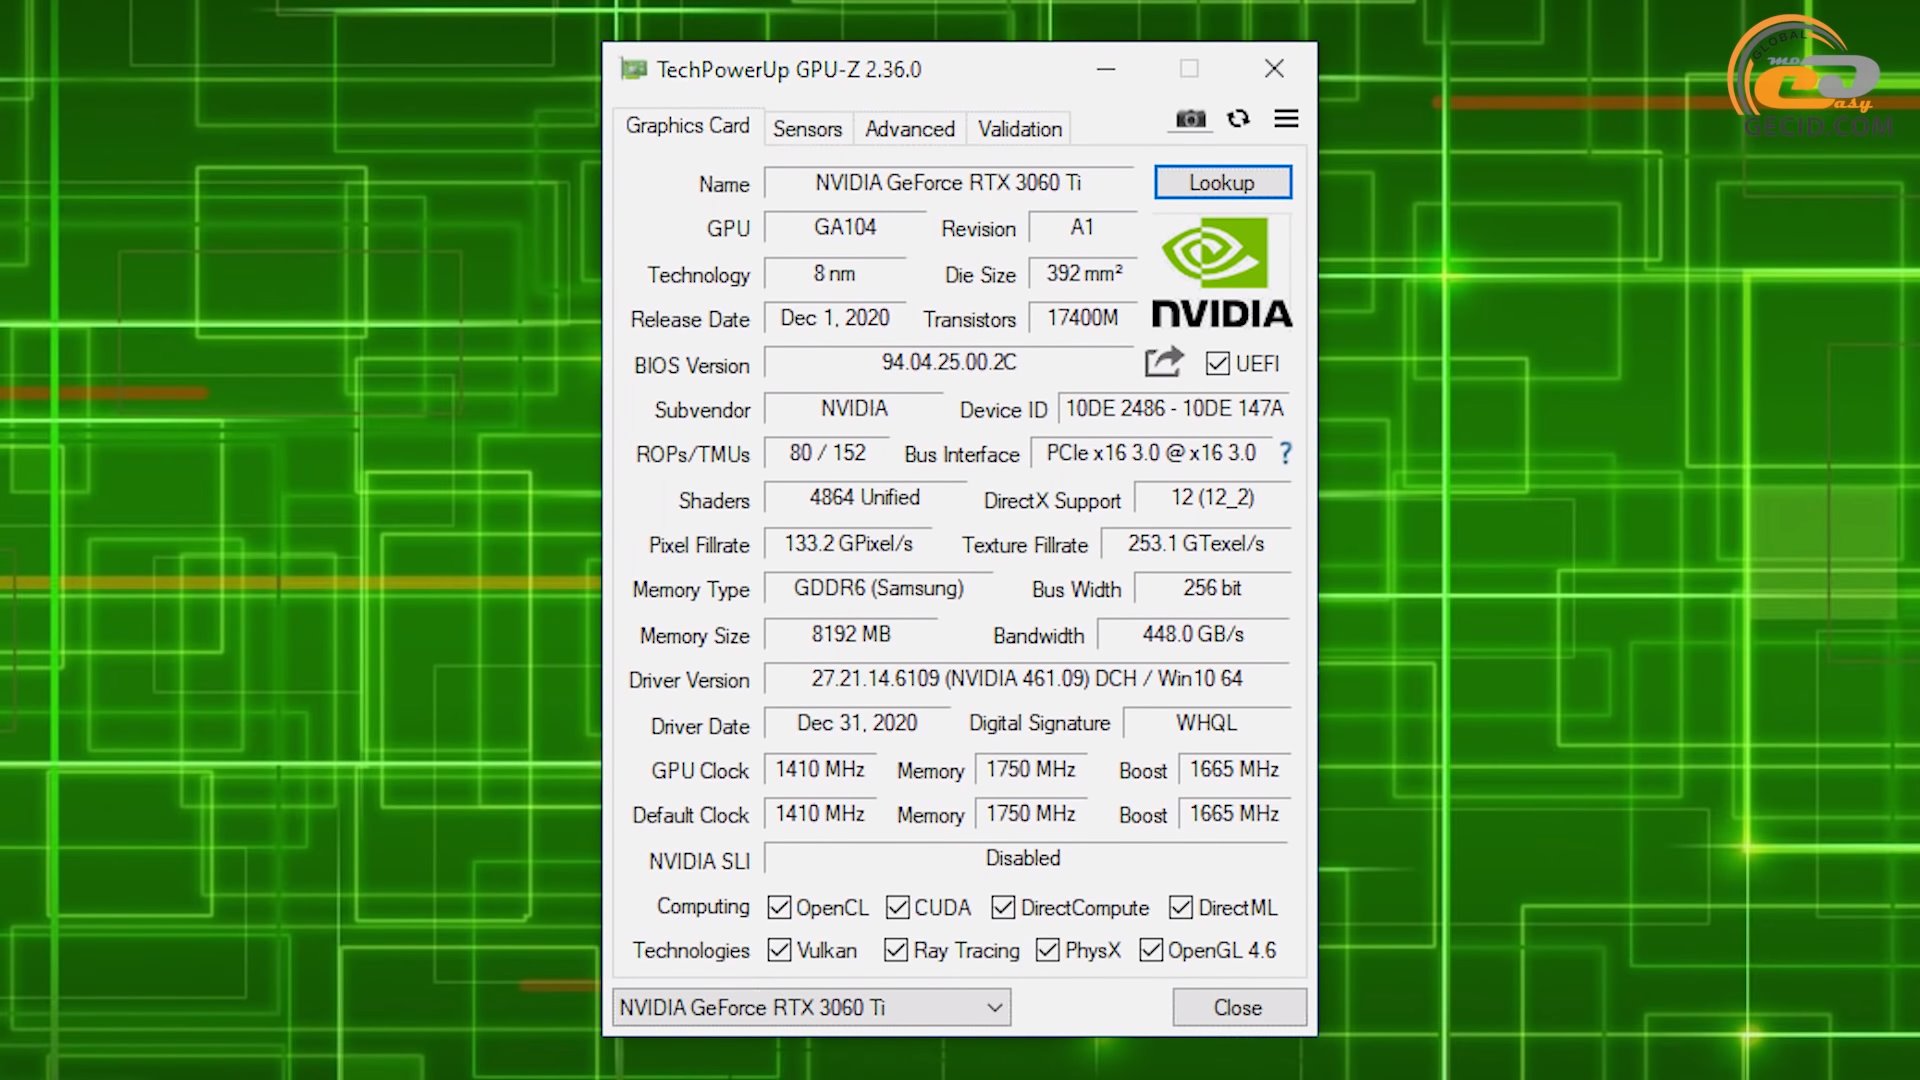This screenshot has width=1920, height=1080.
Task: Open the GPU selection dropdown
Action: click(x=811, y=1007)
